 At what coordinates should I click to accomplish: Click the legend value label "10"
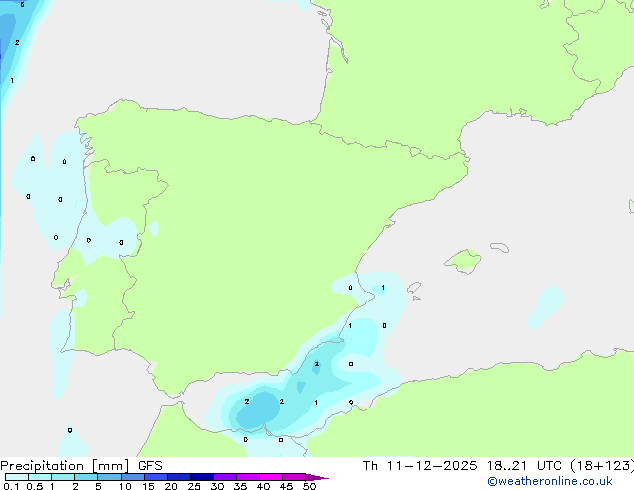point(125,486)
